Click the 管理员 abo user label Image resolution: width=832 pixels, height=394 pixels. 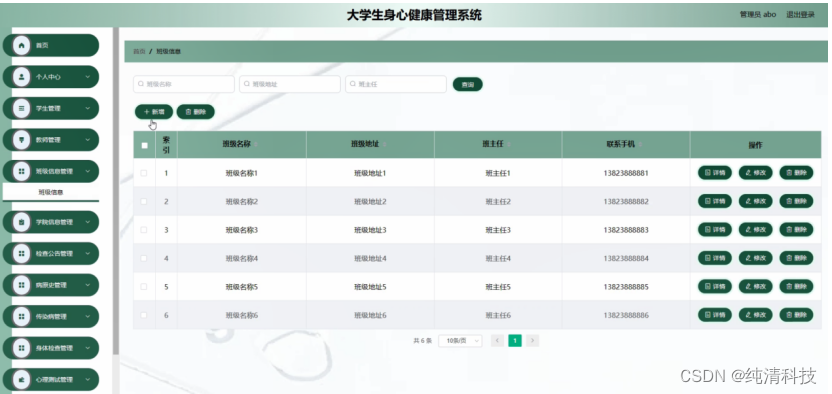(758, 15)
